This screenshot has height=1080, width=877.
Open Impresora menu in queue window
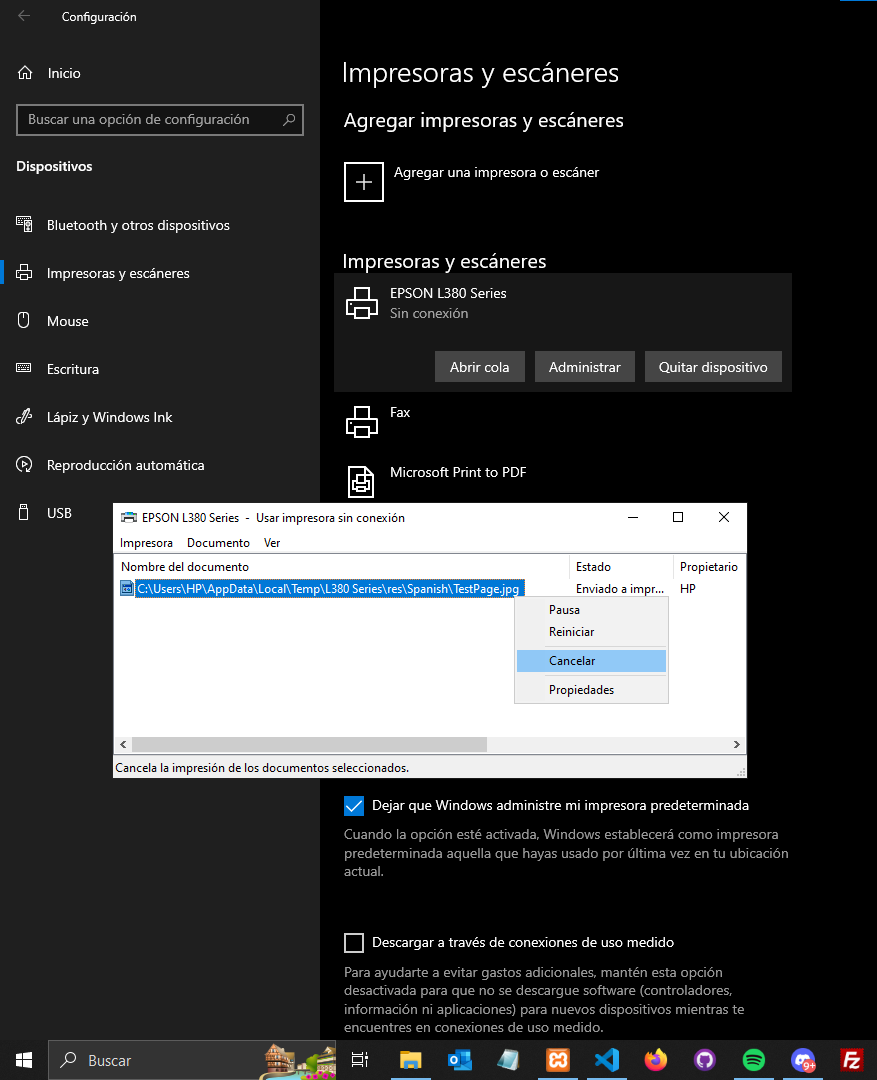pyautogui.click(x=146, y=543)
